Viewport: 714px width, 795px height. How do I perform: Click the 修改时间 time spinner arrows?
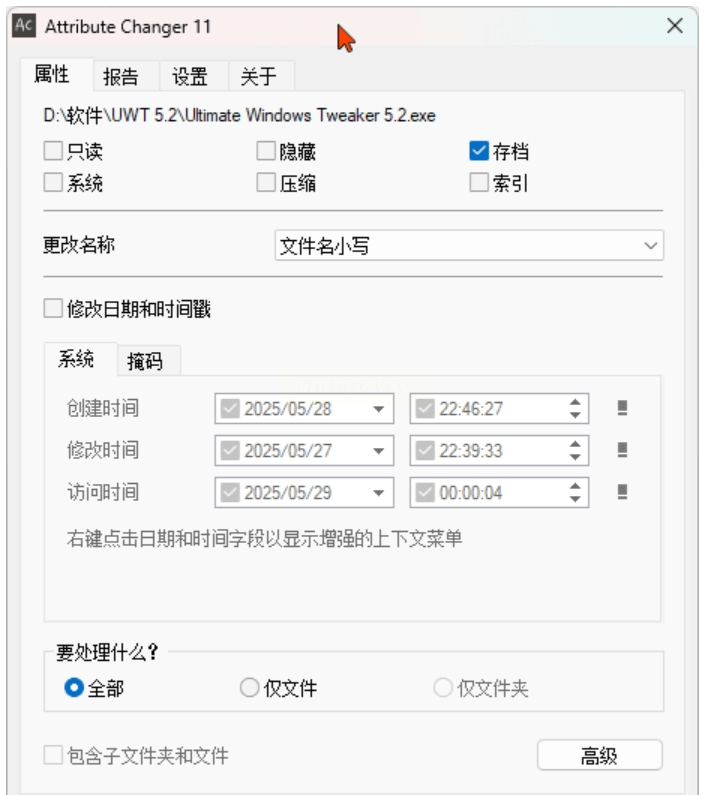click(x=575, y=451)
